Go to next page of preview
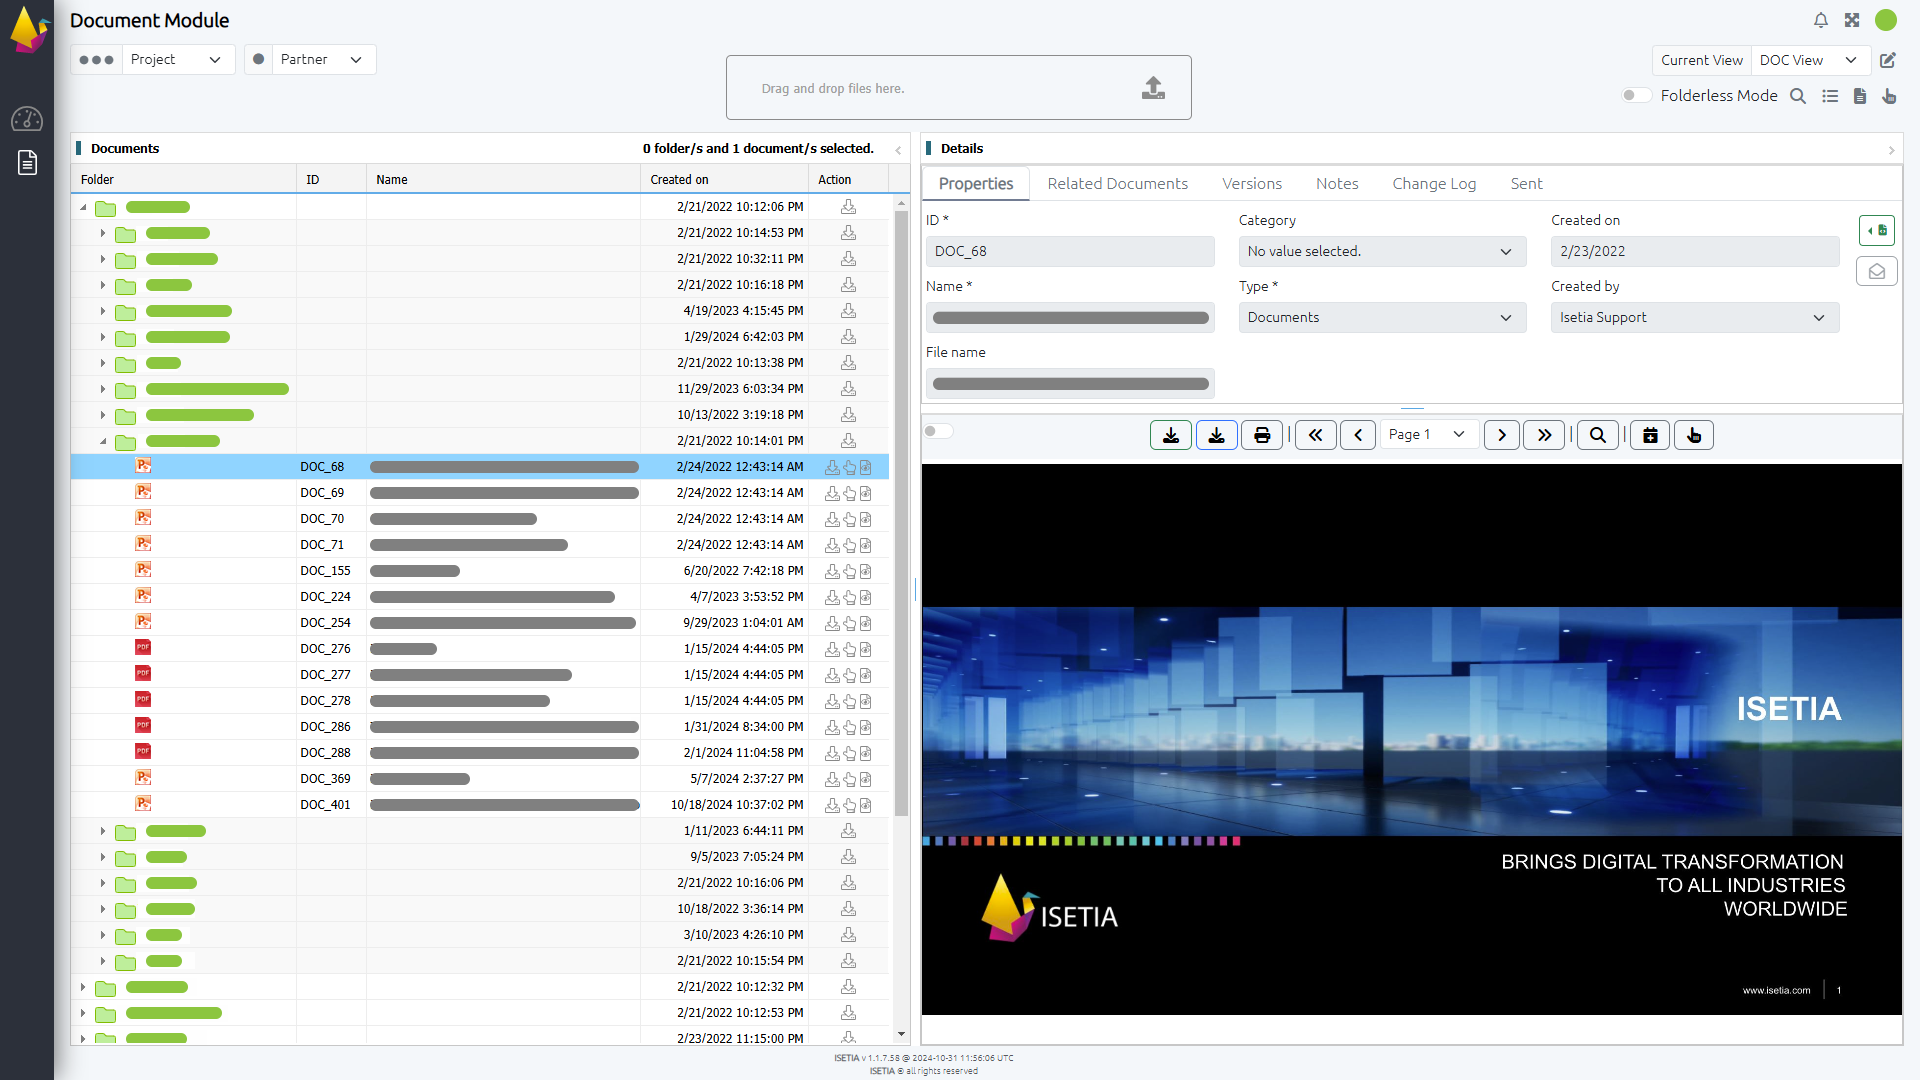The width and height of the screenshot is (1920, 1080). [x=1502, y=435]
